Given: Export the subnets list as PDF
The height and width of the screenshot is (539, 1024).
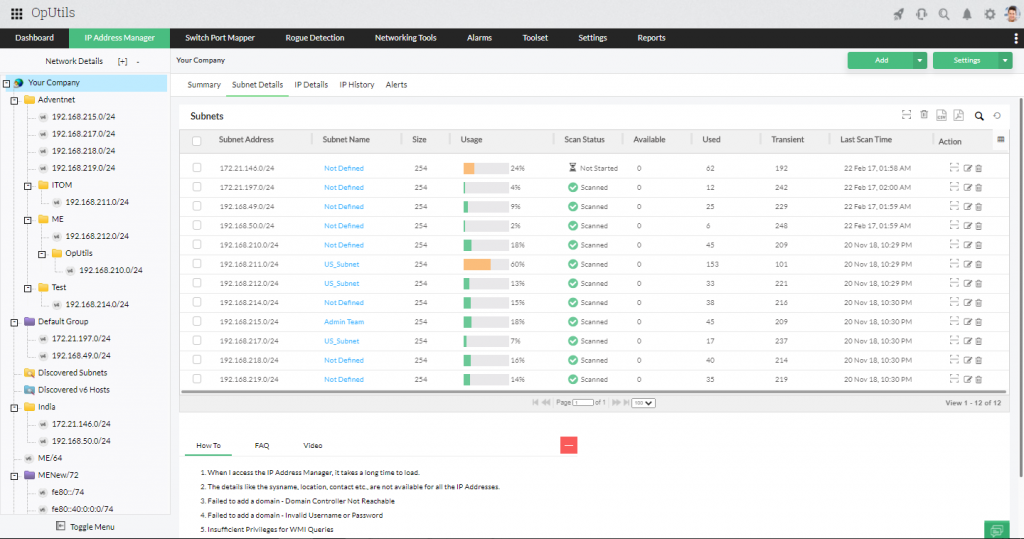Looking at the screenshot, I should click(958, 116).
